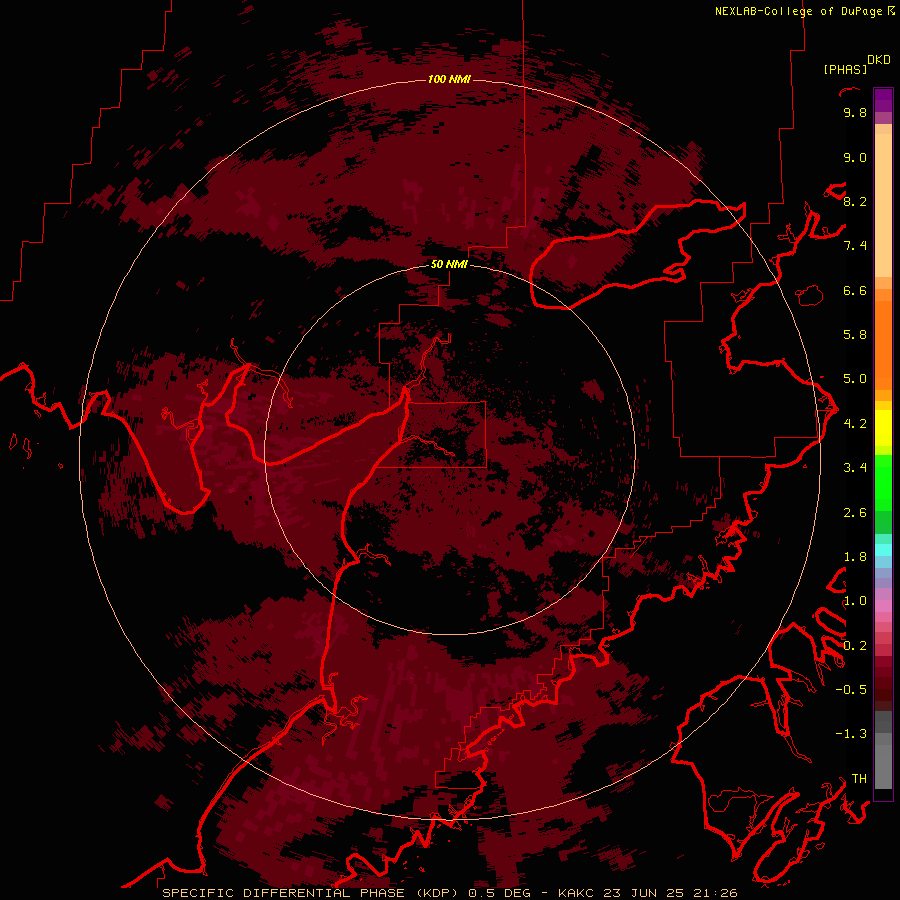Click the [PHAS] legend heading
The image size is (900, 900).
[x=845, y=70]
